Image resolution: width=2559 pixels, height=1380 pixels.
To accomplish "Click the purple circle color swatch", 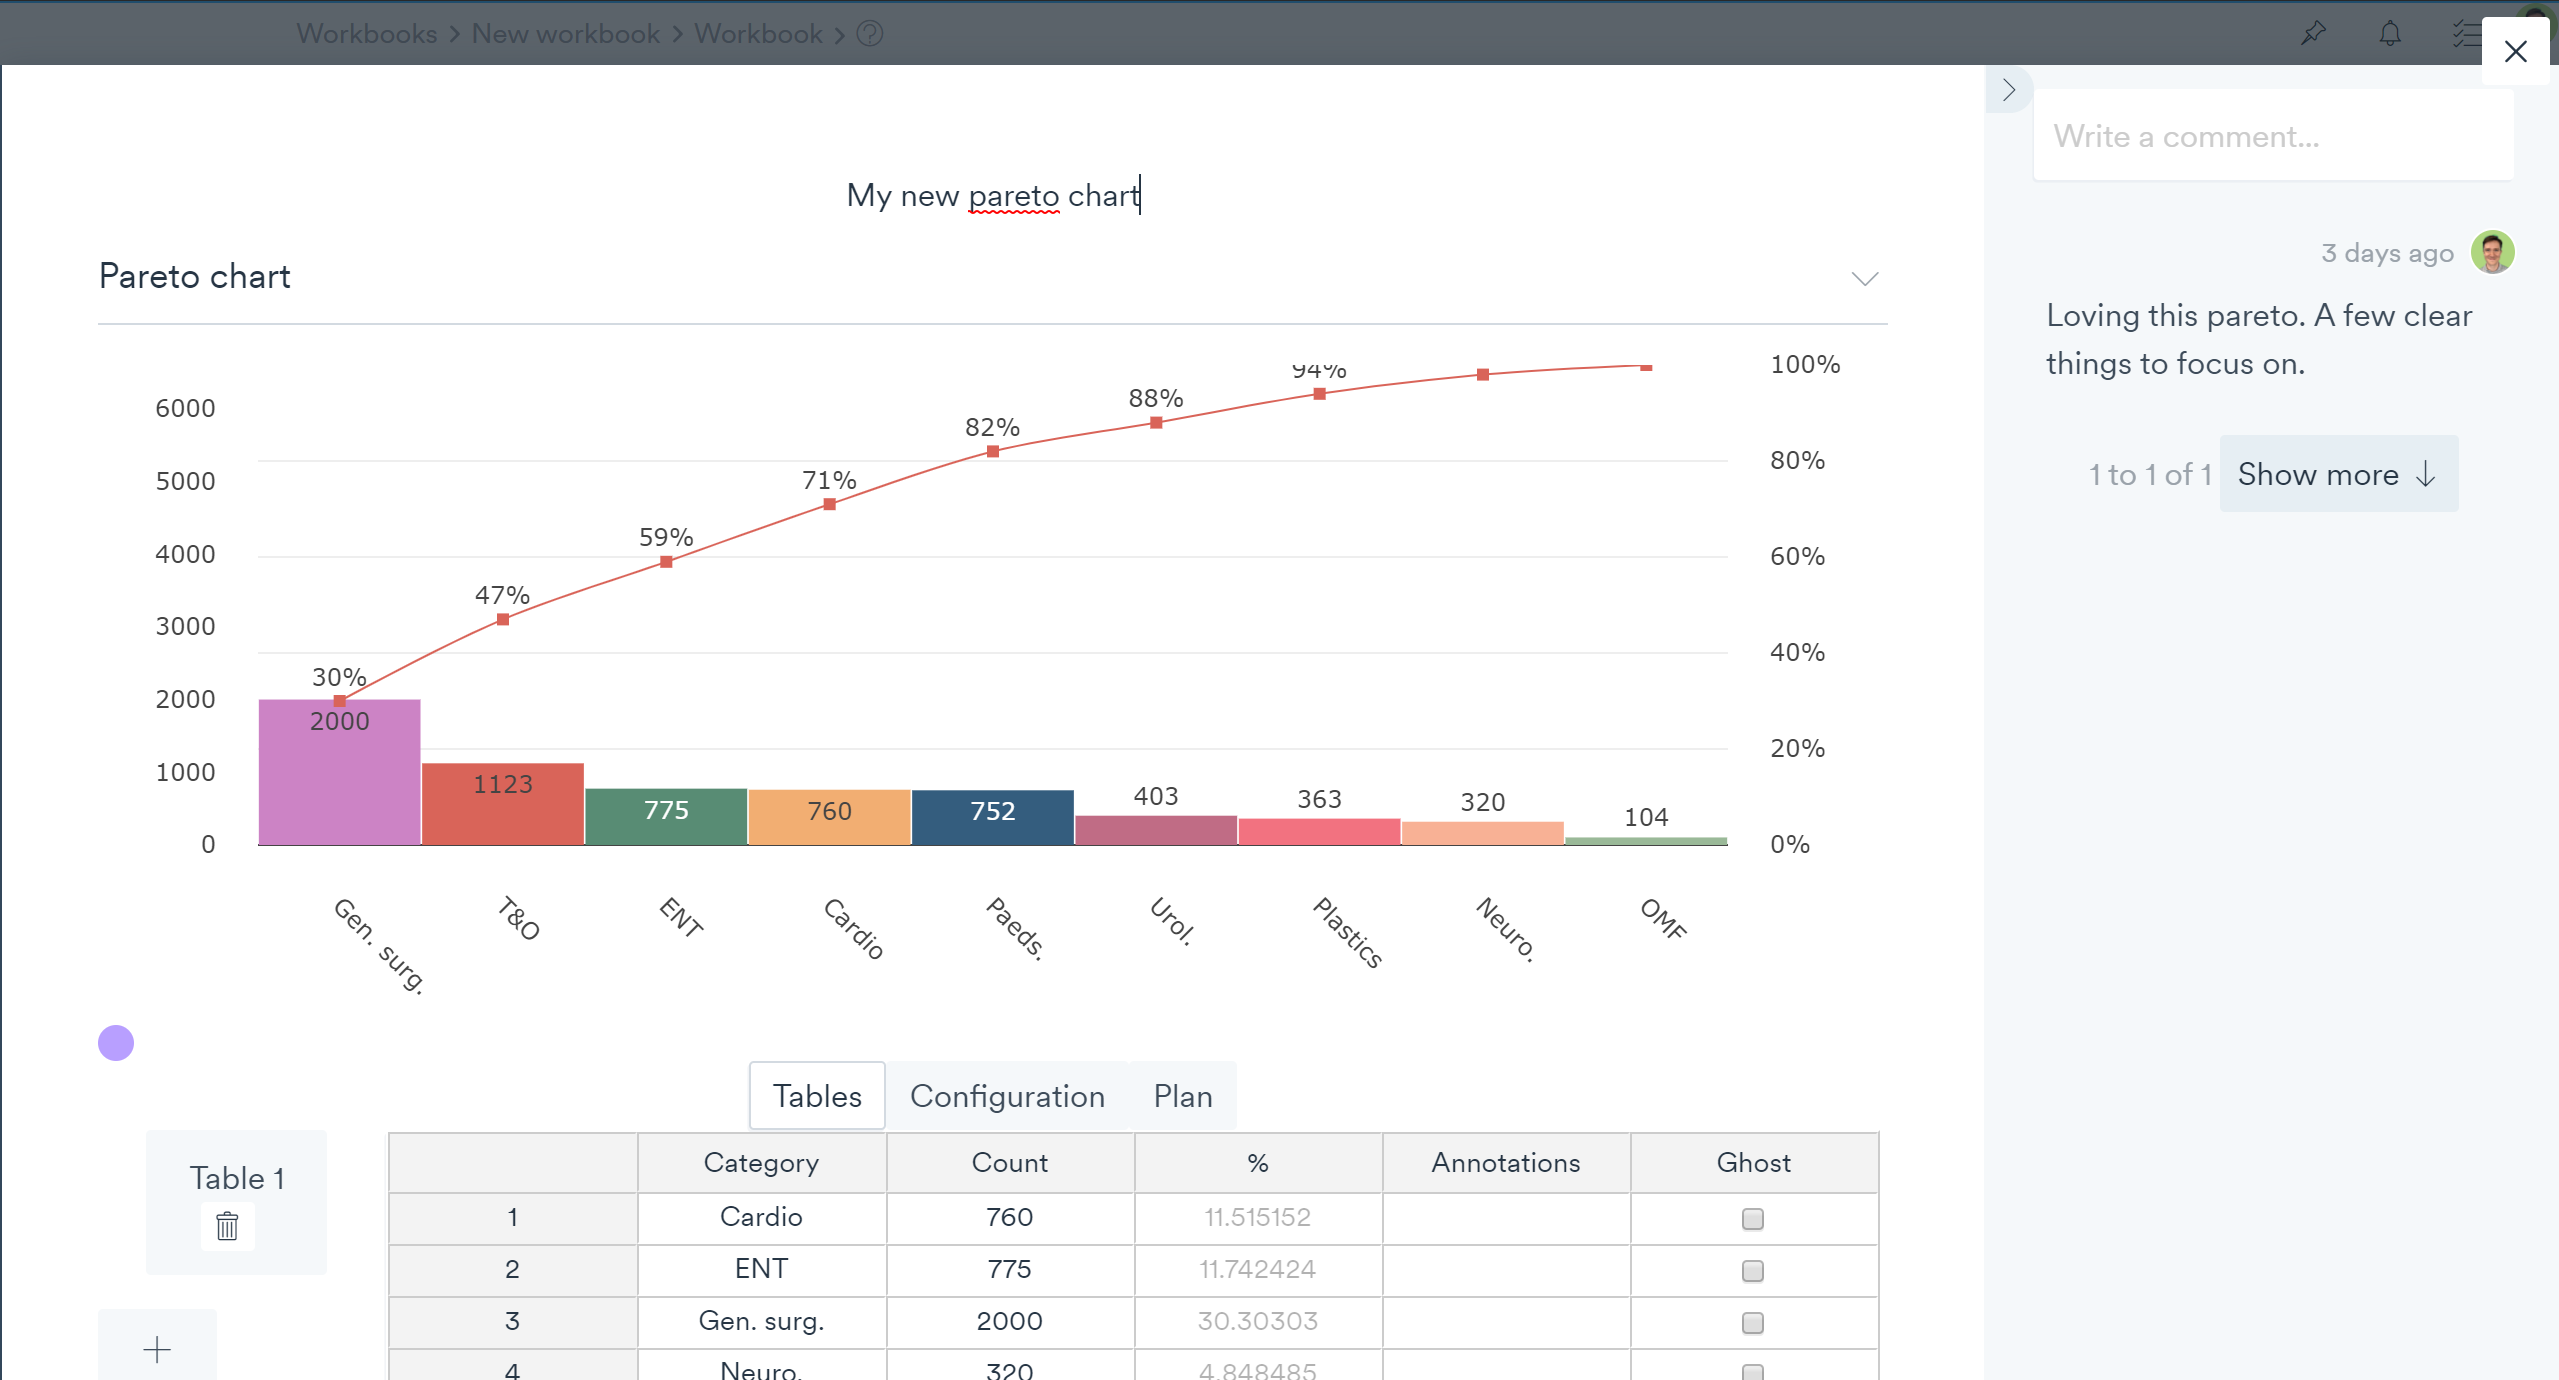I will tap(116, 1043).
